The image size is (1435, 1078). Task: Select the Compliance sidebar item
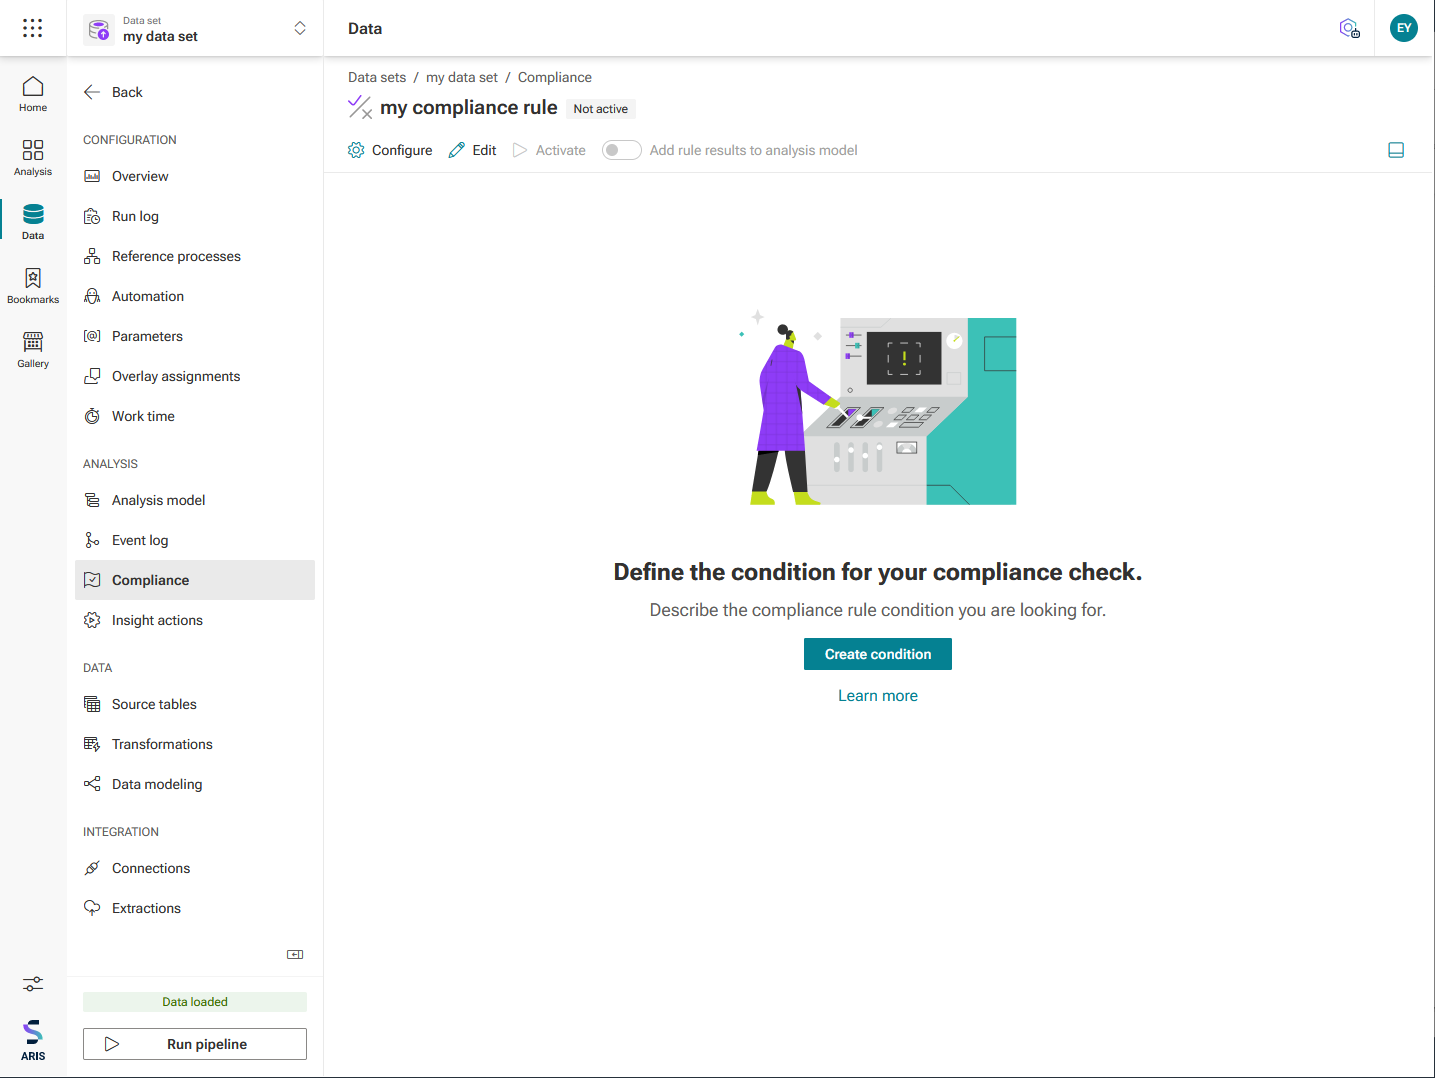[195, 580]
